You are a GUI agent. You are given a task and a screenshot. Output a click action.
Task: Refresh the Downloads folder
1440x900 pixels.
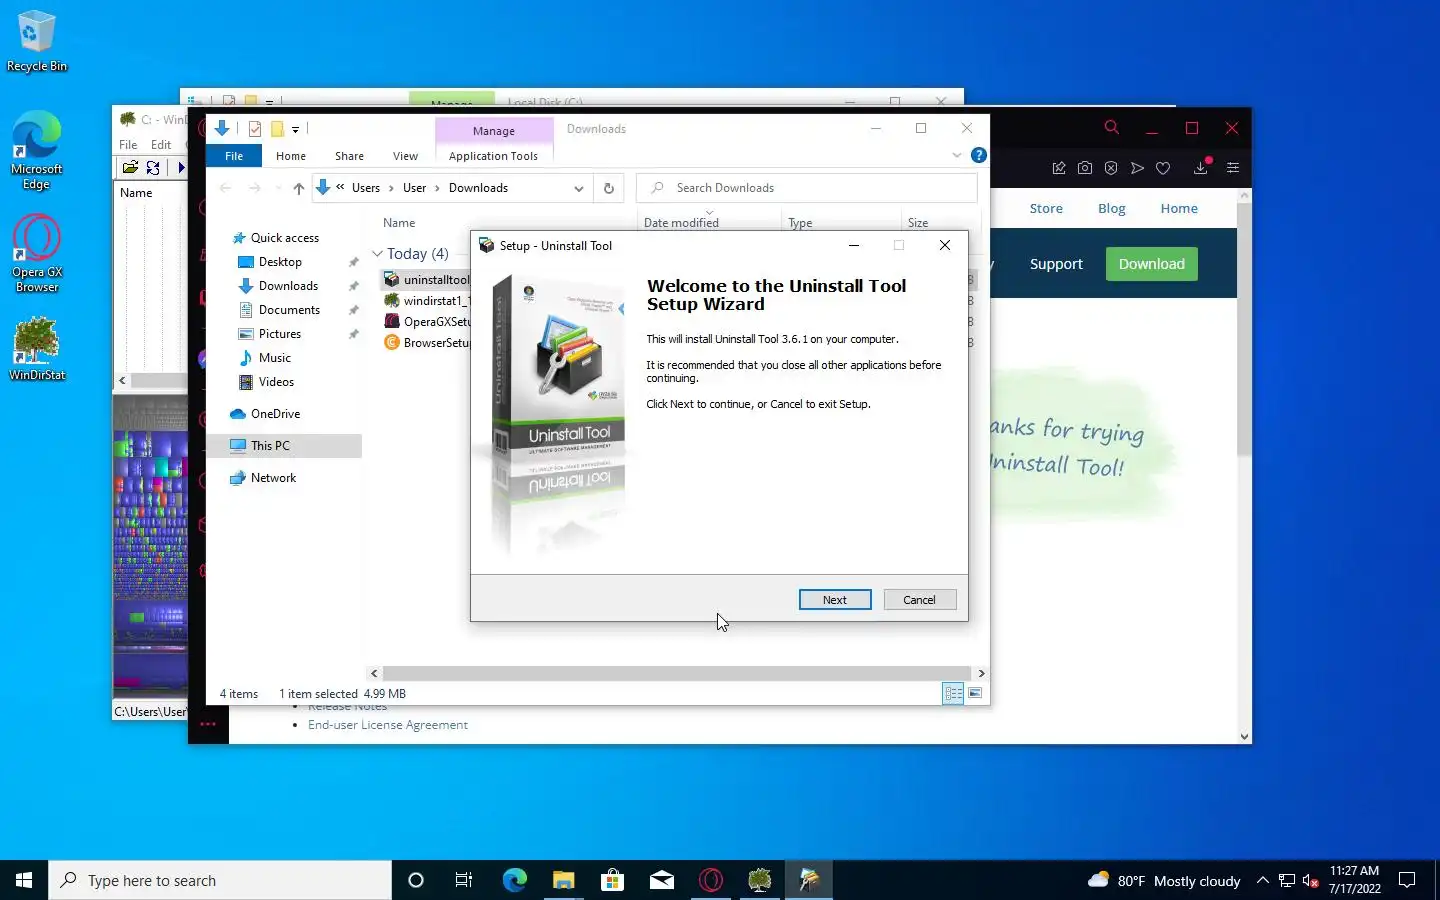coord(608,188)
